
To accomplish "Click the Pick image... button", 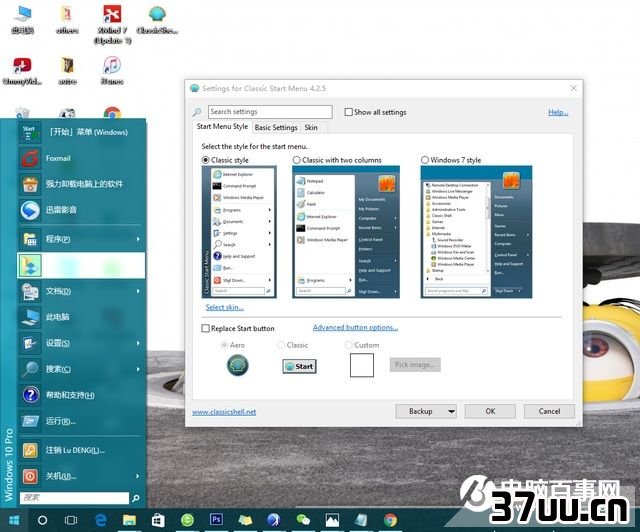I will pyautogui.click(x=415, y=365).
